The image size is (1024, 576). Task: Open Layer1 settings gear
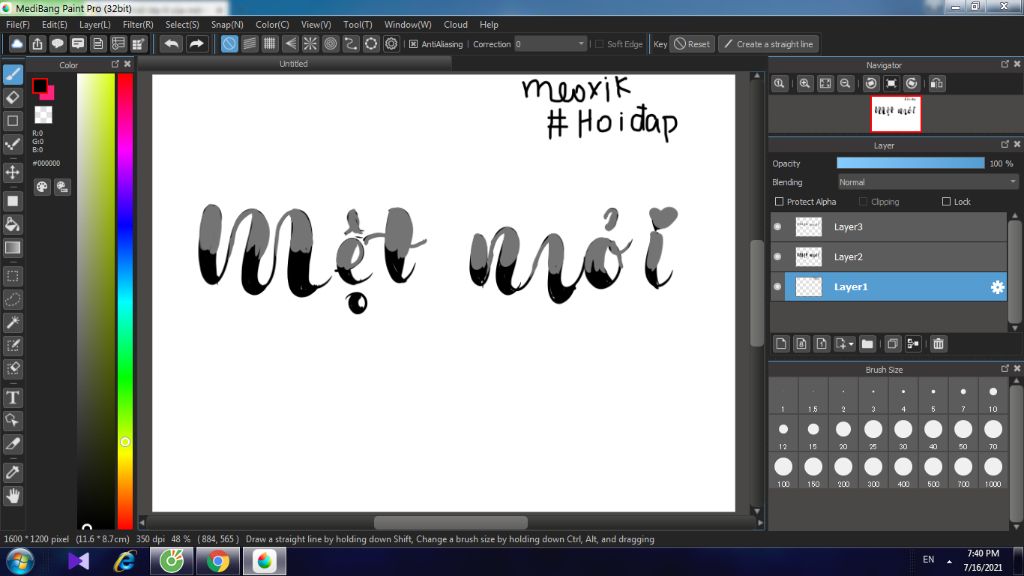pyautogui.click(x=997, y=287)
